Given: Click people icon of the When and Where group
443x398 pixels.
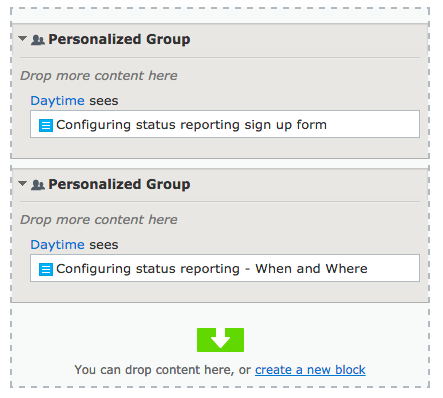Looking at the screenshot, I should (38, 185).
